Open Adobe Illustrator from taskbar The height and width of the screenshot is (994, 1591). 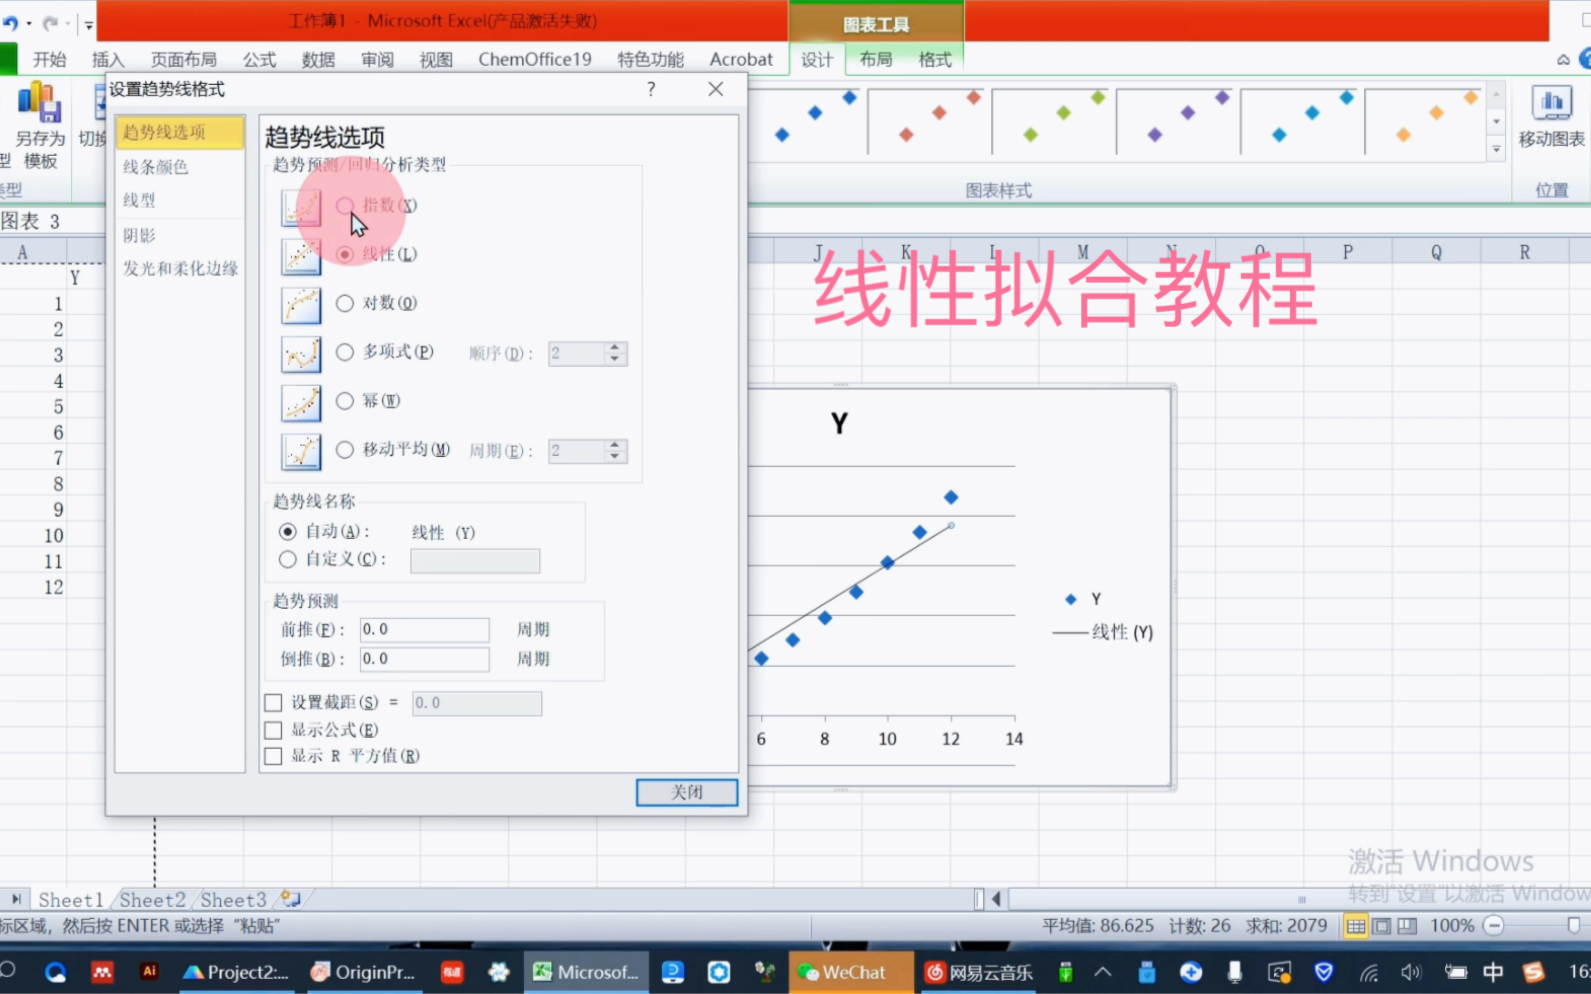coord(149,971)
